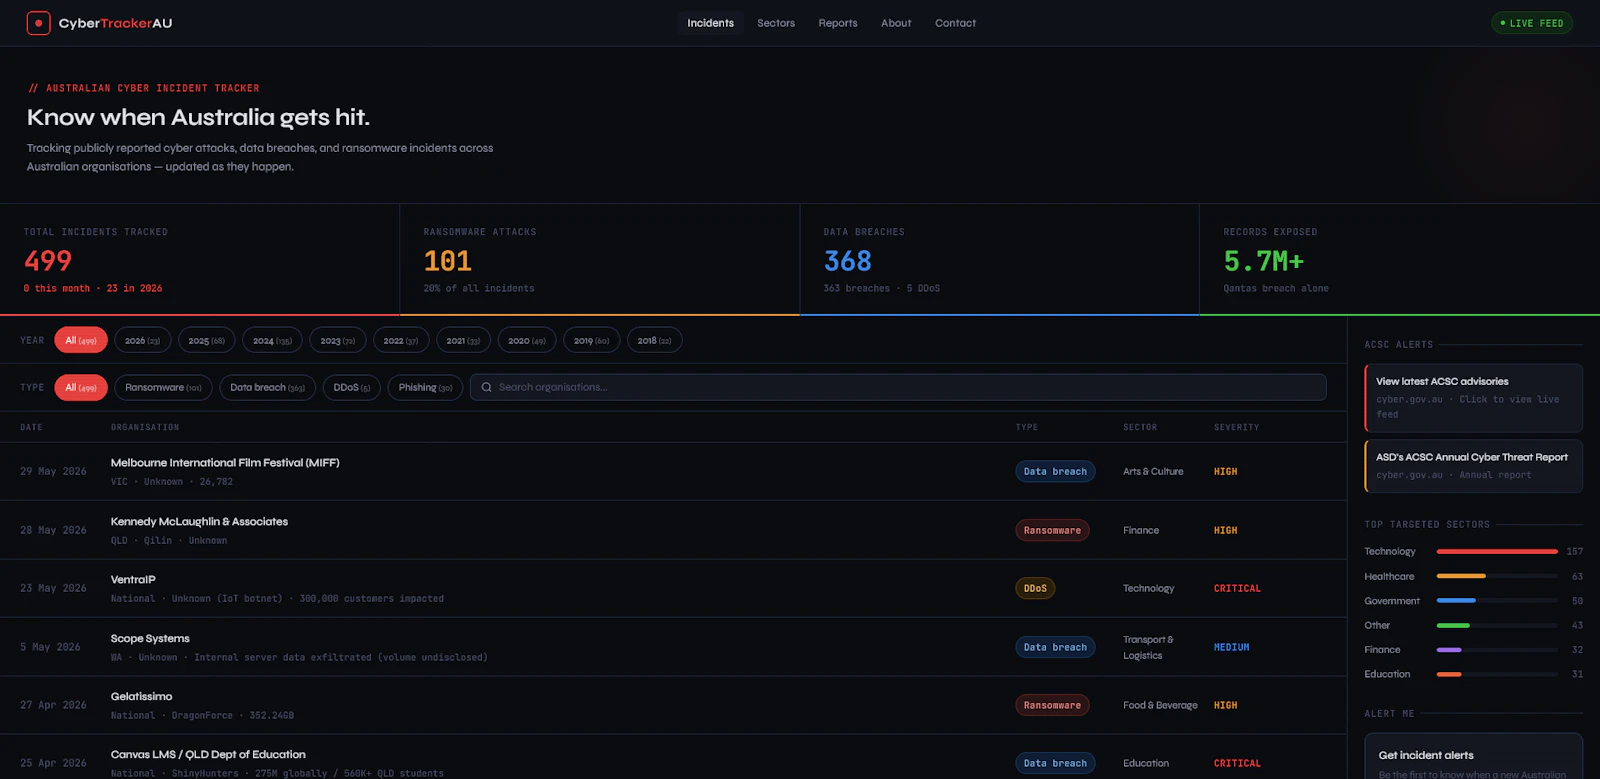Screen dimensions: 1600x779
Task: Open Kennedy McLaughlin & Associates incident
Action: 673,530
